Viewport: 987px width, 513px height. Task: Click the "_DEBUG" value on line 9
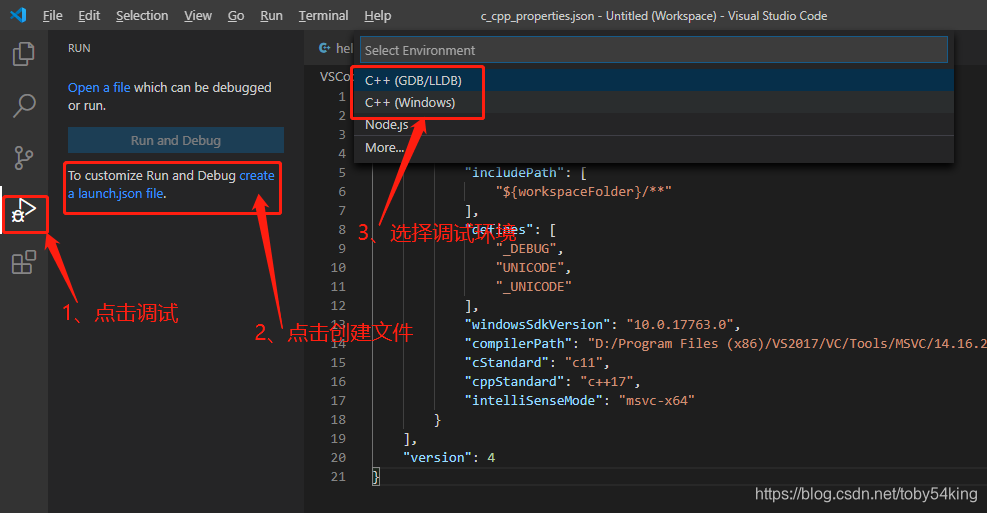526,249
